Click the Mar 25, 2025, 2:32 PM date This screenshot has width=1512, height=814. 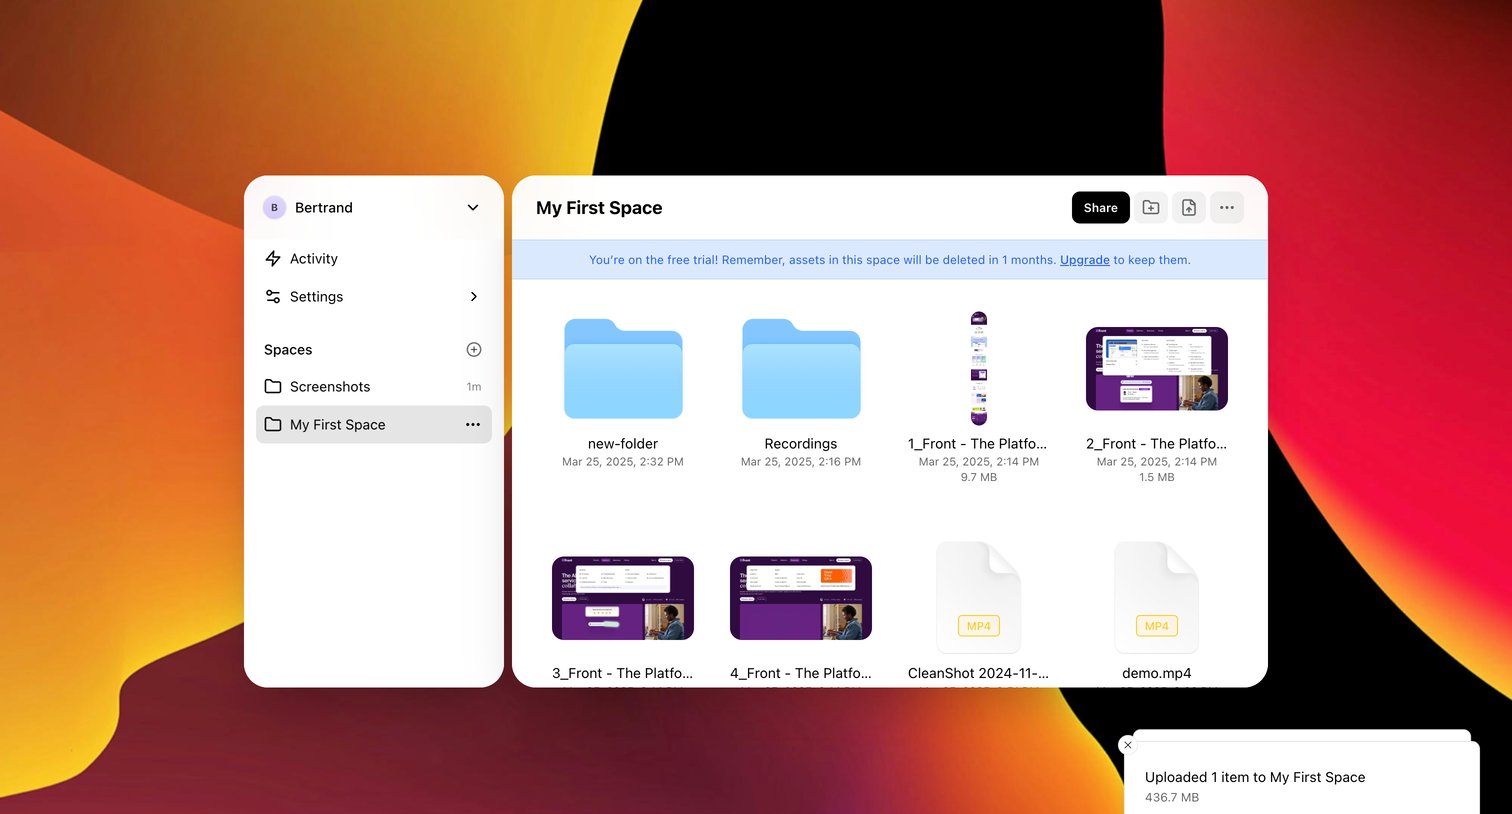(623, 462)
